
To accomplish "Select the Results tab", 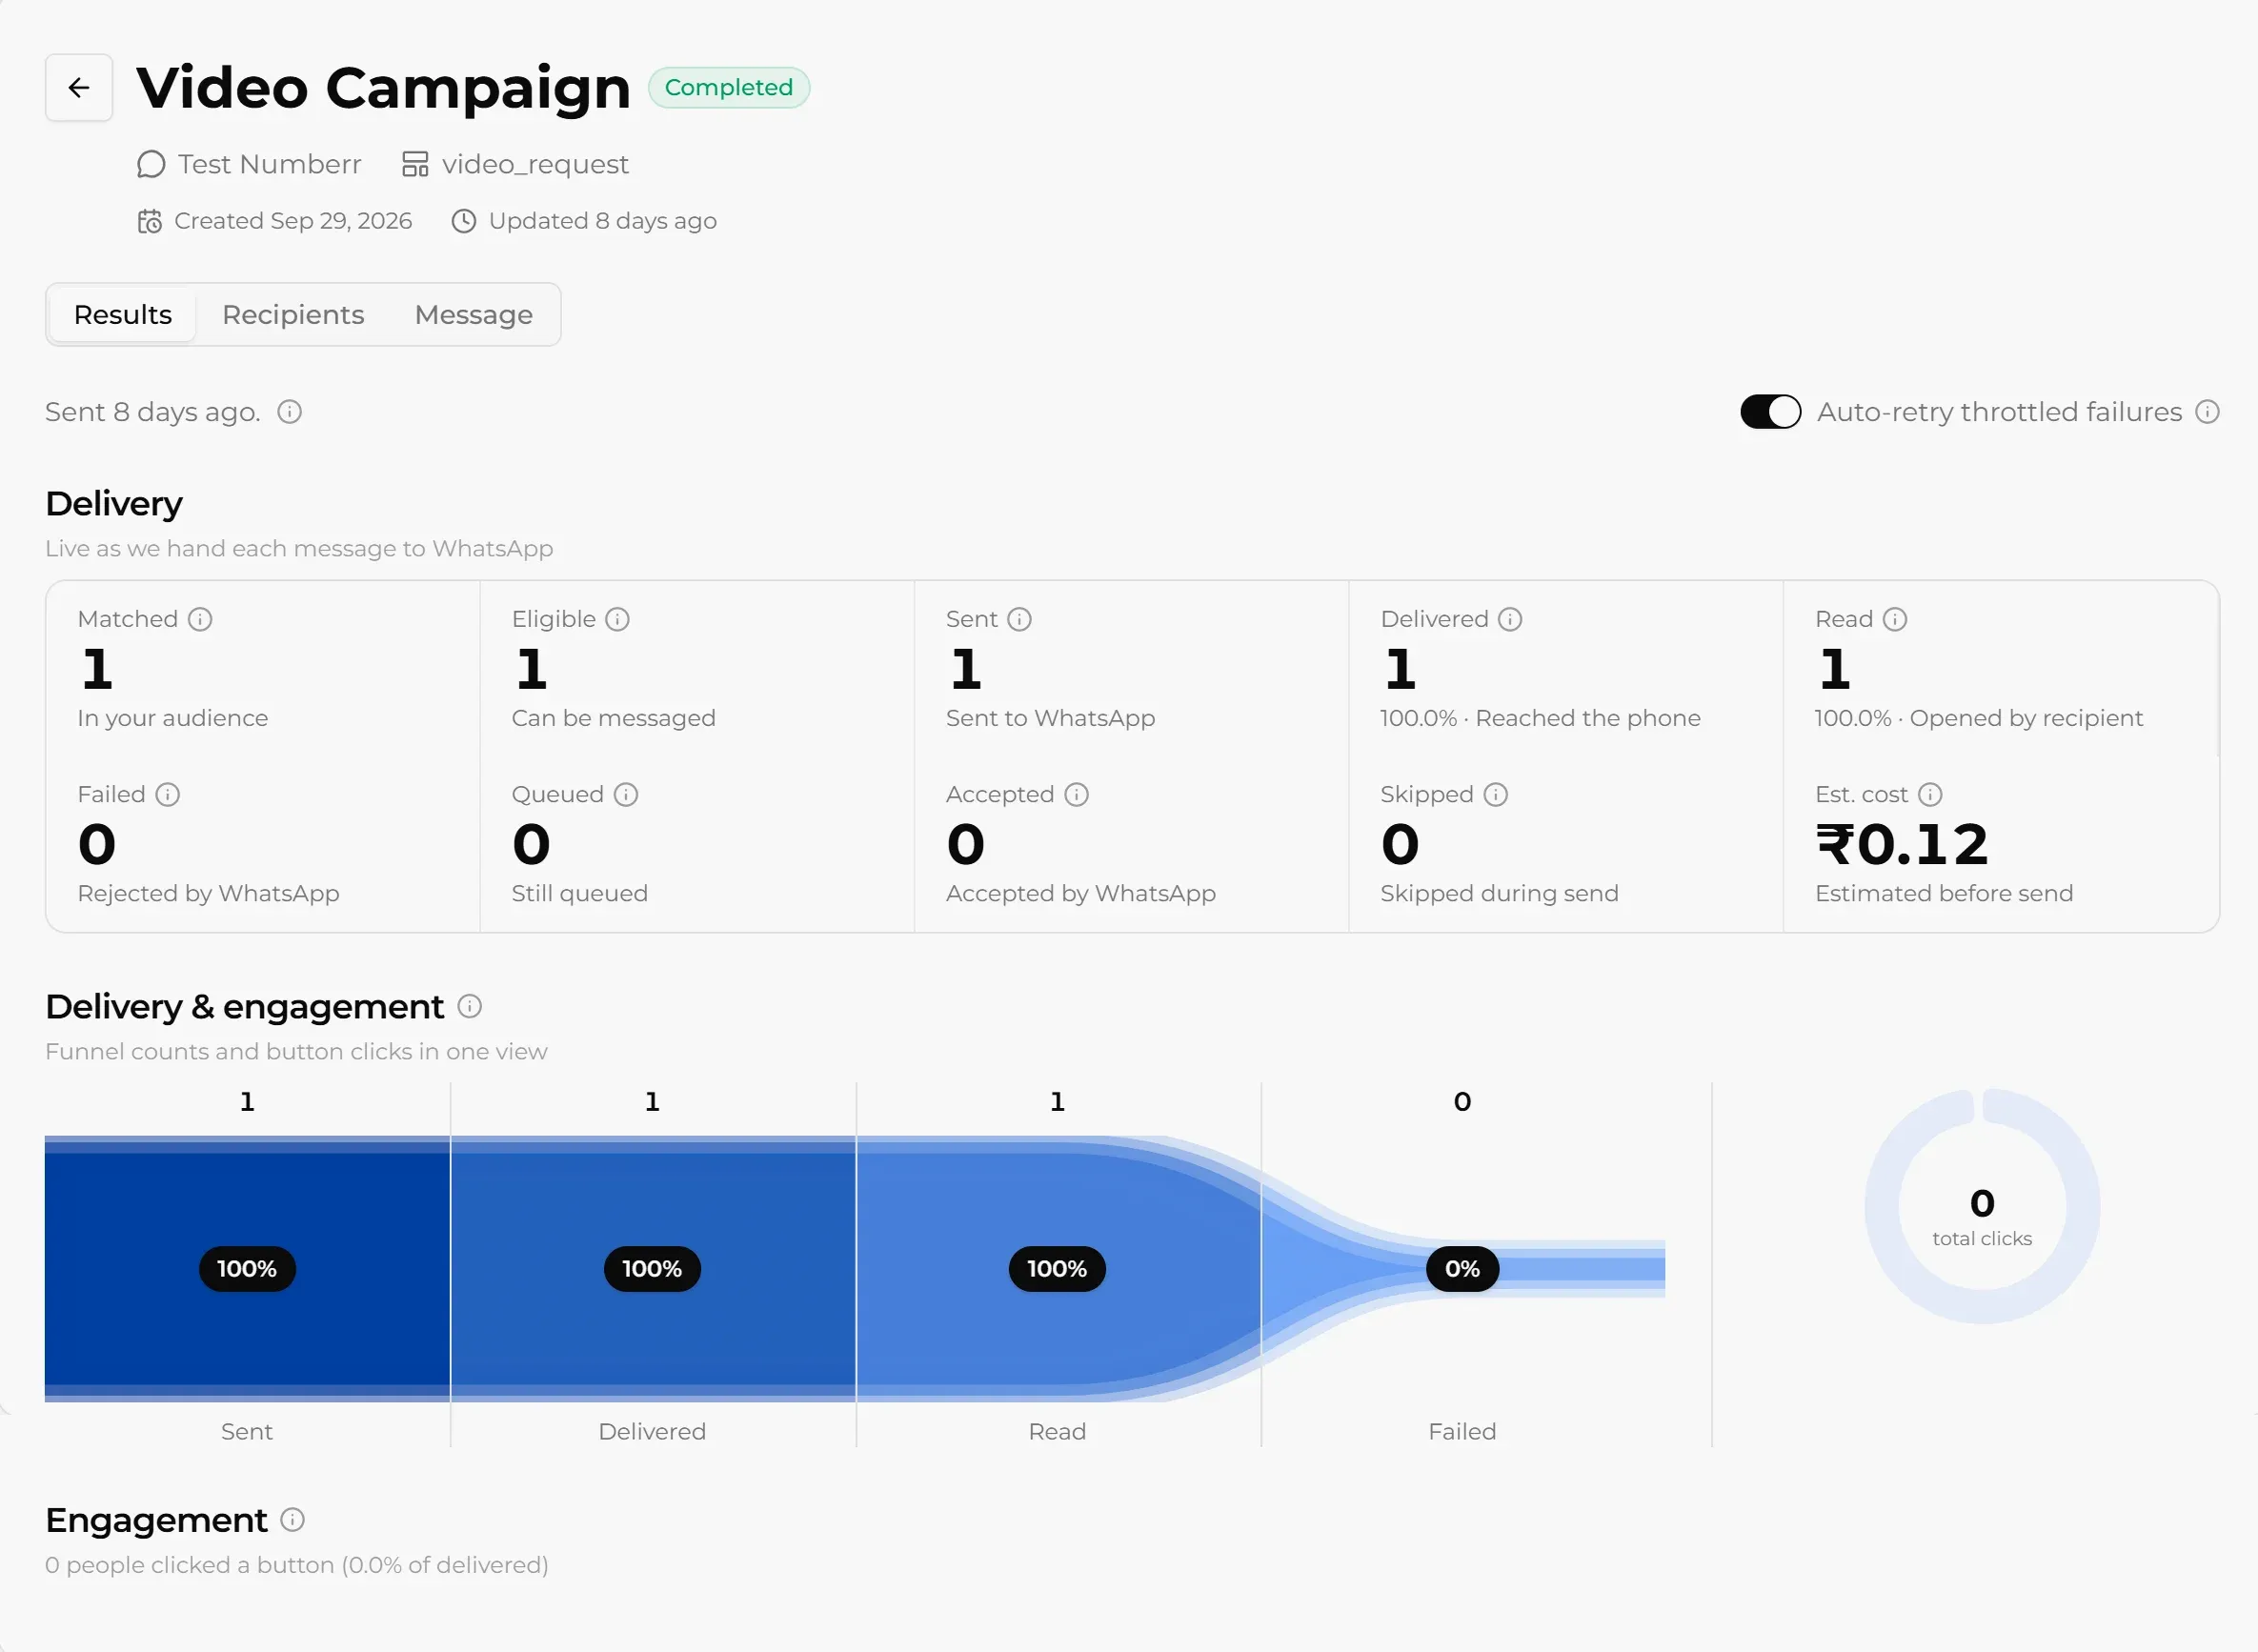I will 123,315.
